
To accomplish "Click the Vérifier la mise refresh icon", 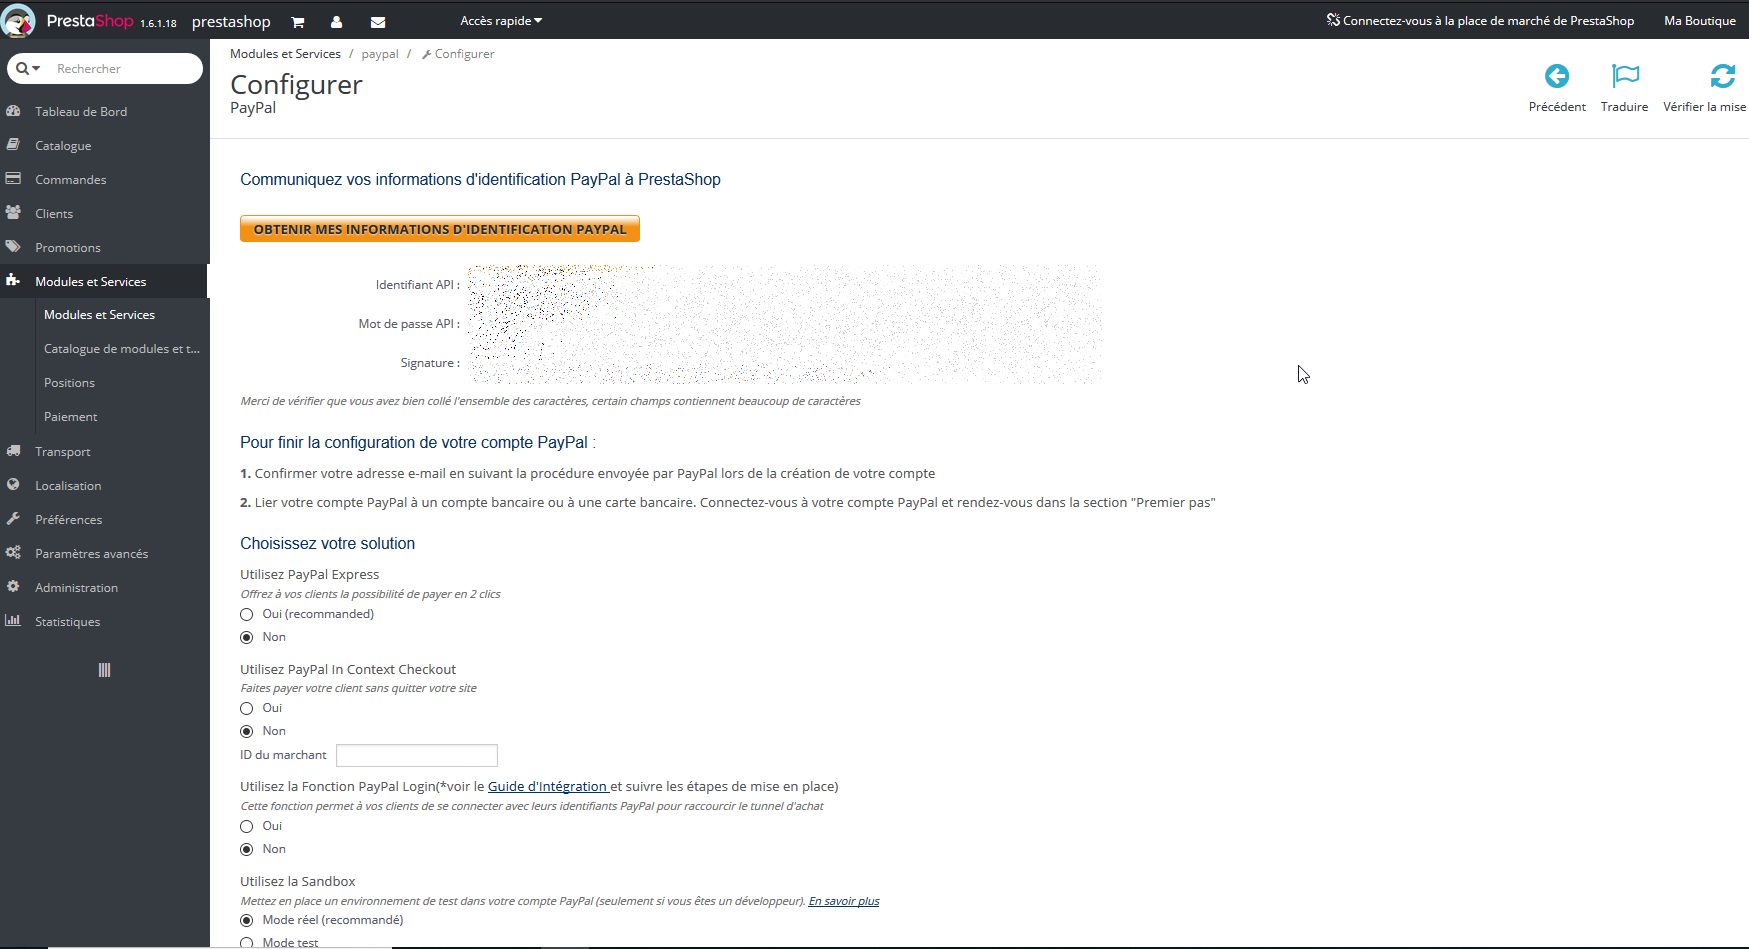I will coord(1723,76).
